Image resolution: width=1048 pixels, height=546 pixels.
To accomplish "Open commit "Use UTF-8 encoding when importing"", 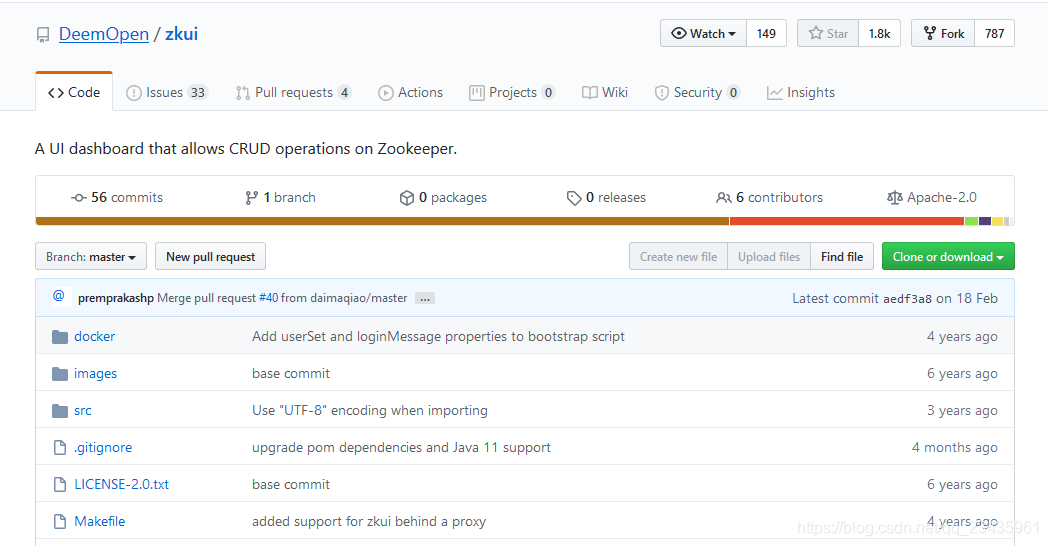I will coord(370,410).
